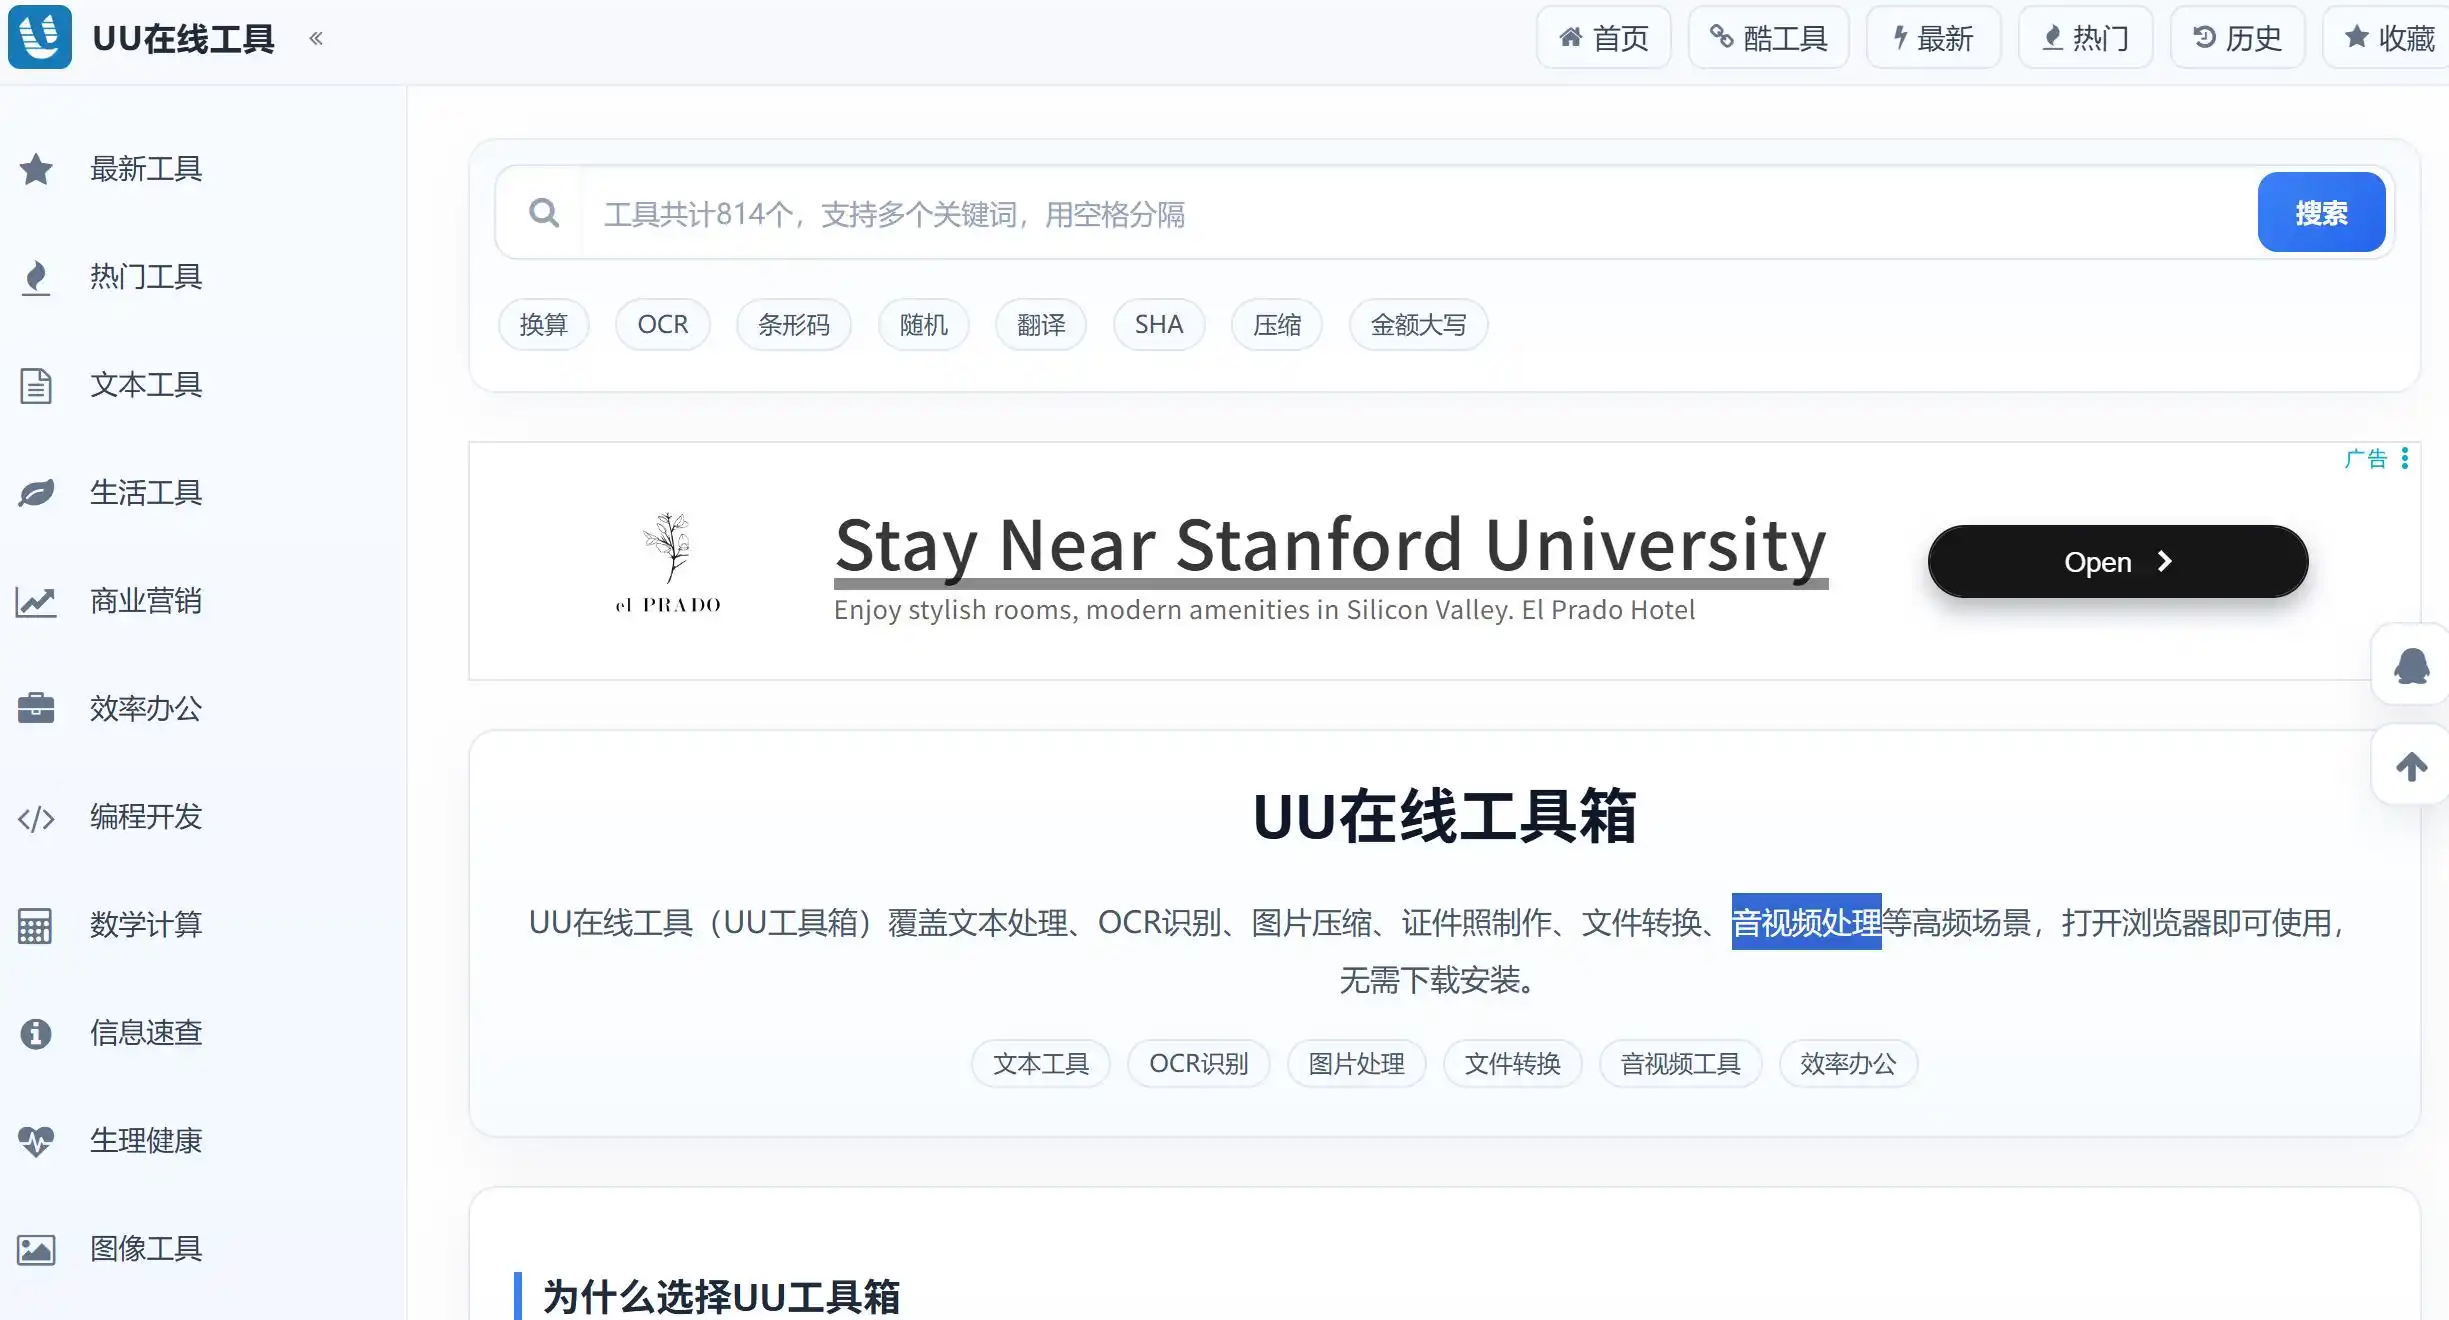Select the 换算 keyword tag
Viewport: 2449px width, 1320px height.
[543, 325]
